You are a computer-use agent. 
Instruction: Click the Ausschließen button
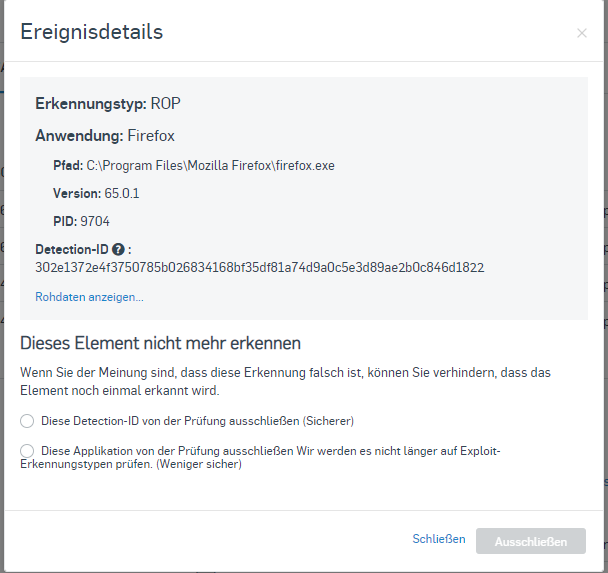point(531,541)
